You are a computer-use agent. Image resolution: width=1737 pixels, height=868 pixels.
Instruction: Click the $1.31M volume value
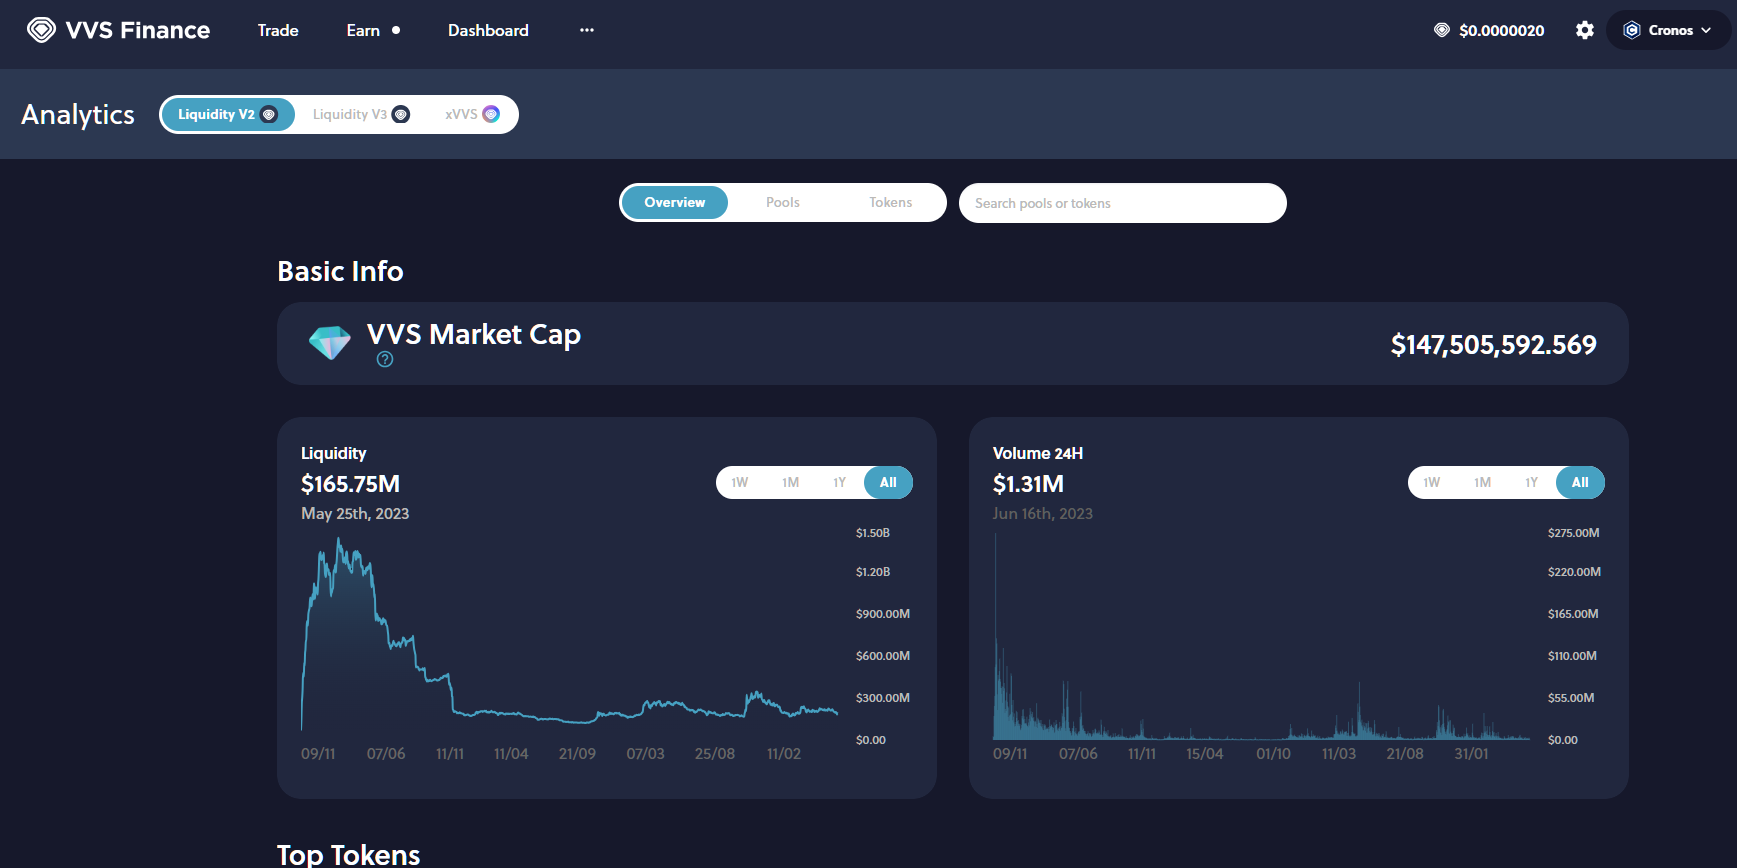pos(1028,484)
